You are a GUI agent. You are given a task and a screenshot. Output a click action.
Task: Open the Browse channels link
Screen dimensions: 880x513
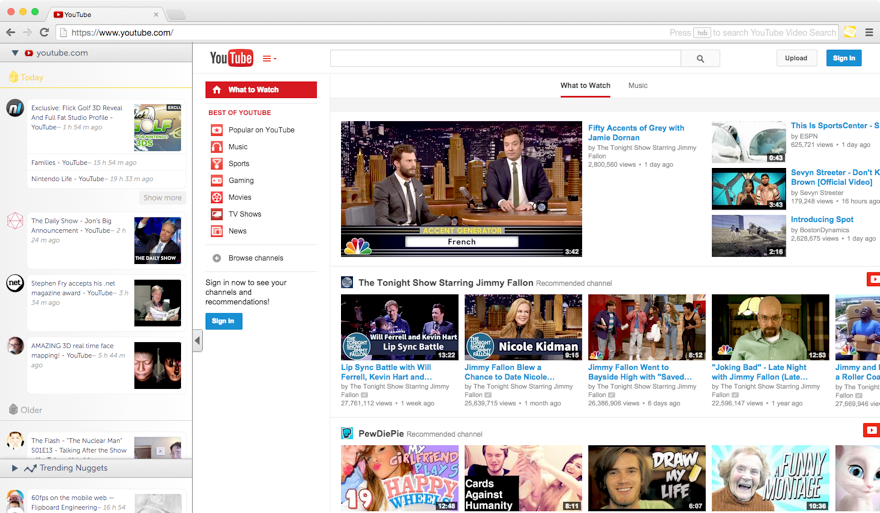[x=256, y=258]
